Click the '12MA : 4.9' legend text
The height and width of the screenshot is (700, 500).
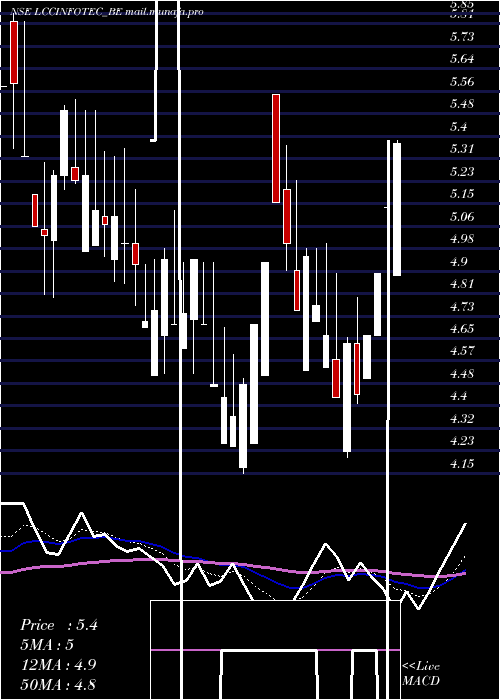tap(59, 665)
